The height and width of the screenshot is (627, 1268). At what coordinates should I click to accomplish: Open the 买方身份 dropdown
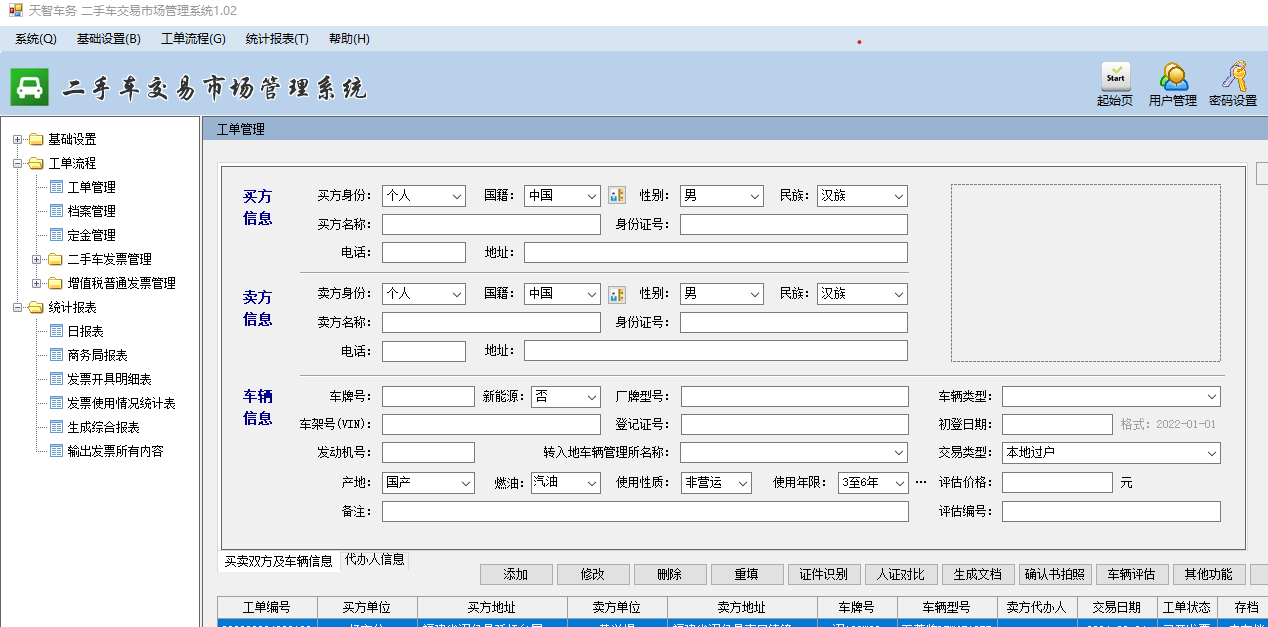pos(424,196)
